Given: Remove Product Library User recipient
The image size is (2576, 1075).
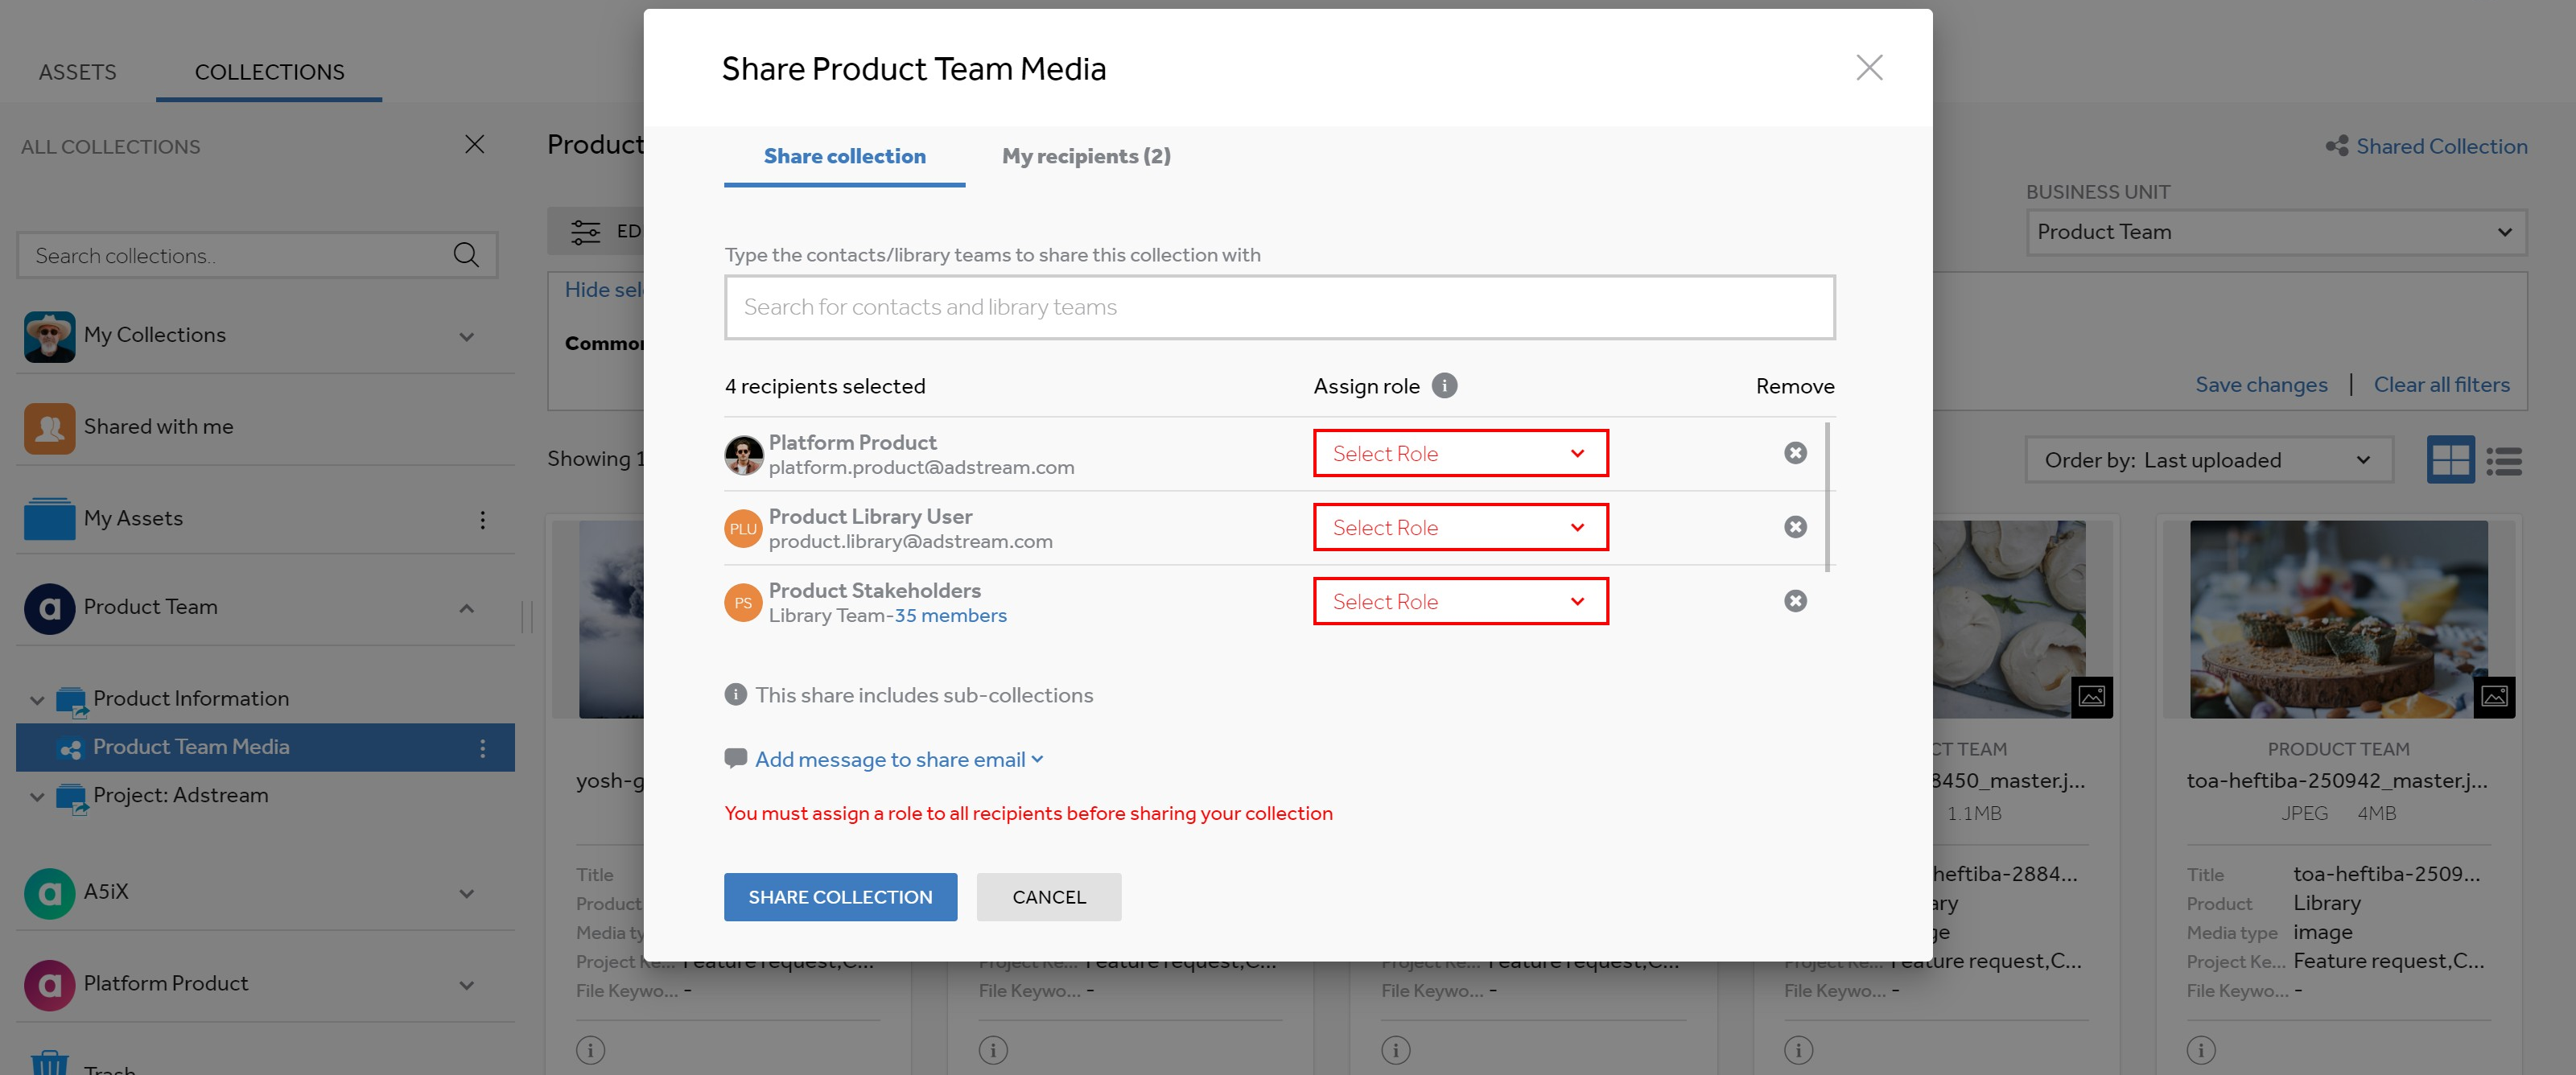Looking at the screenshot, I should 1795,527.
